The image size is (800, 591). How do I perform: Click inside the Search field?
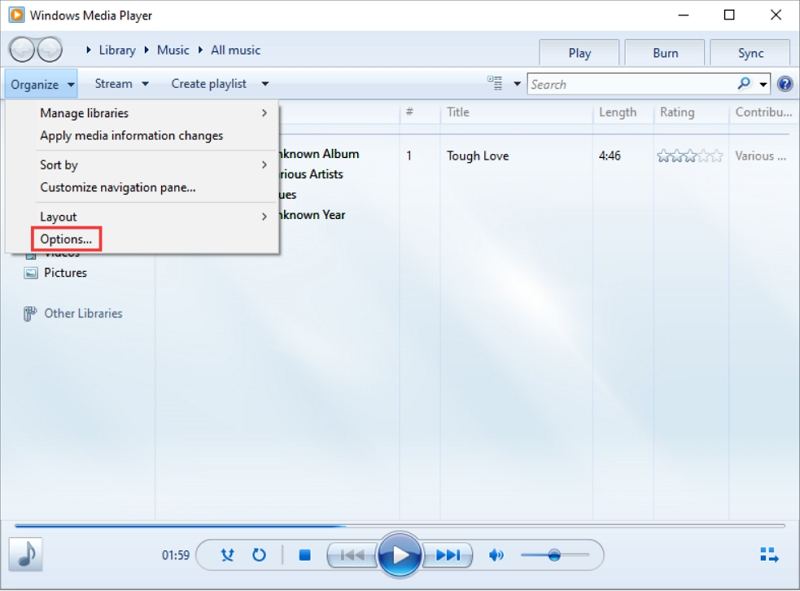640,84
